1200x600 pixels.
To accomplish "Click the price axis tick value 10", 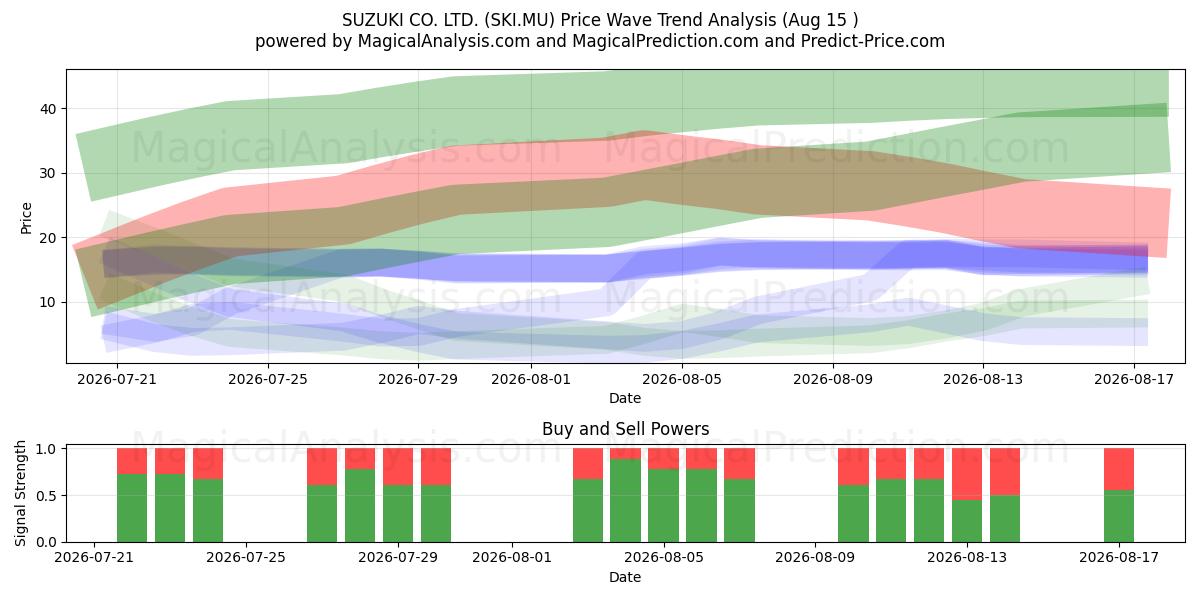I will pos(51,302).
